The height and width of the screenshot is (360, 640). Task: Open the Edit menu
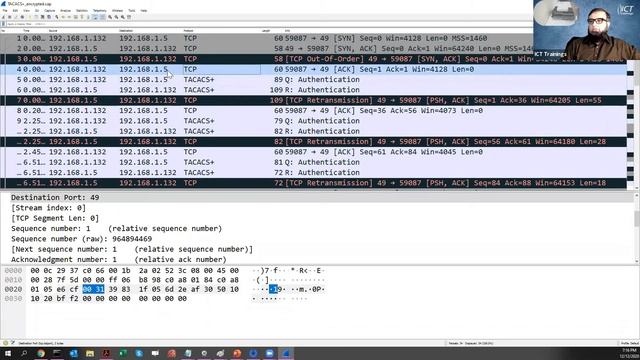(x=15, y=11)
